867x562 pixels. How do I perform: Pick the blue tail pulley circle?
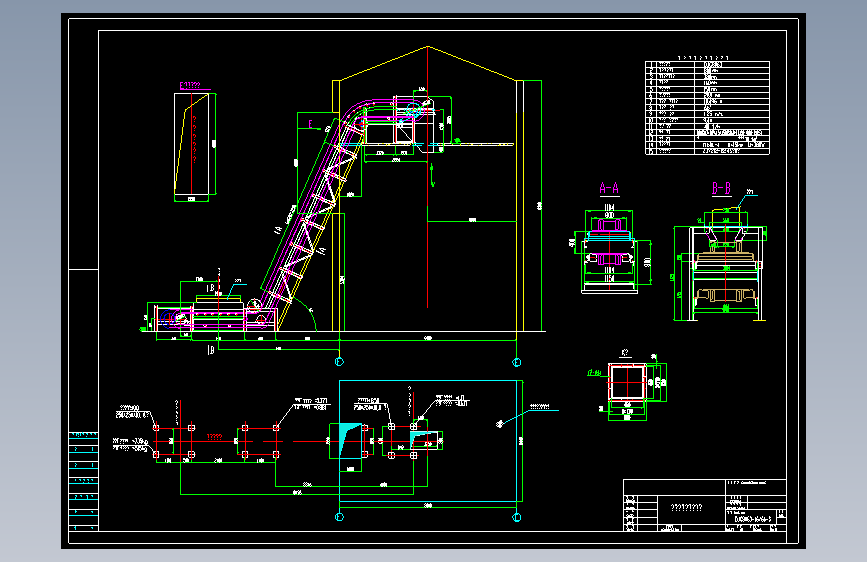point(168,319)
